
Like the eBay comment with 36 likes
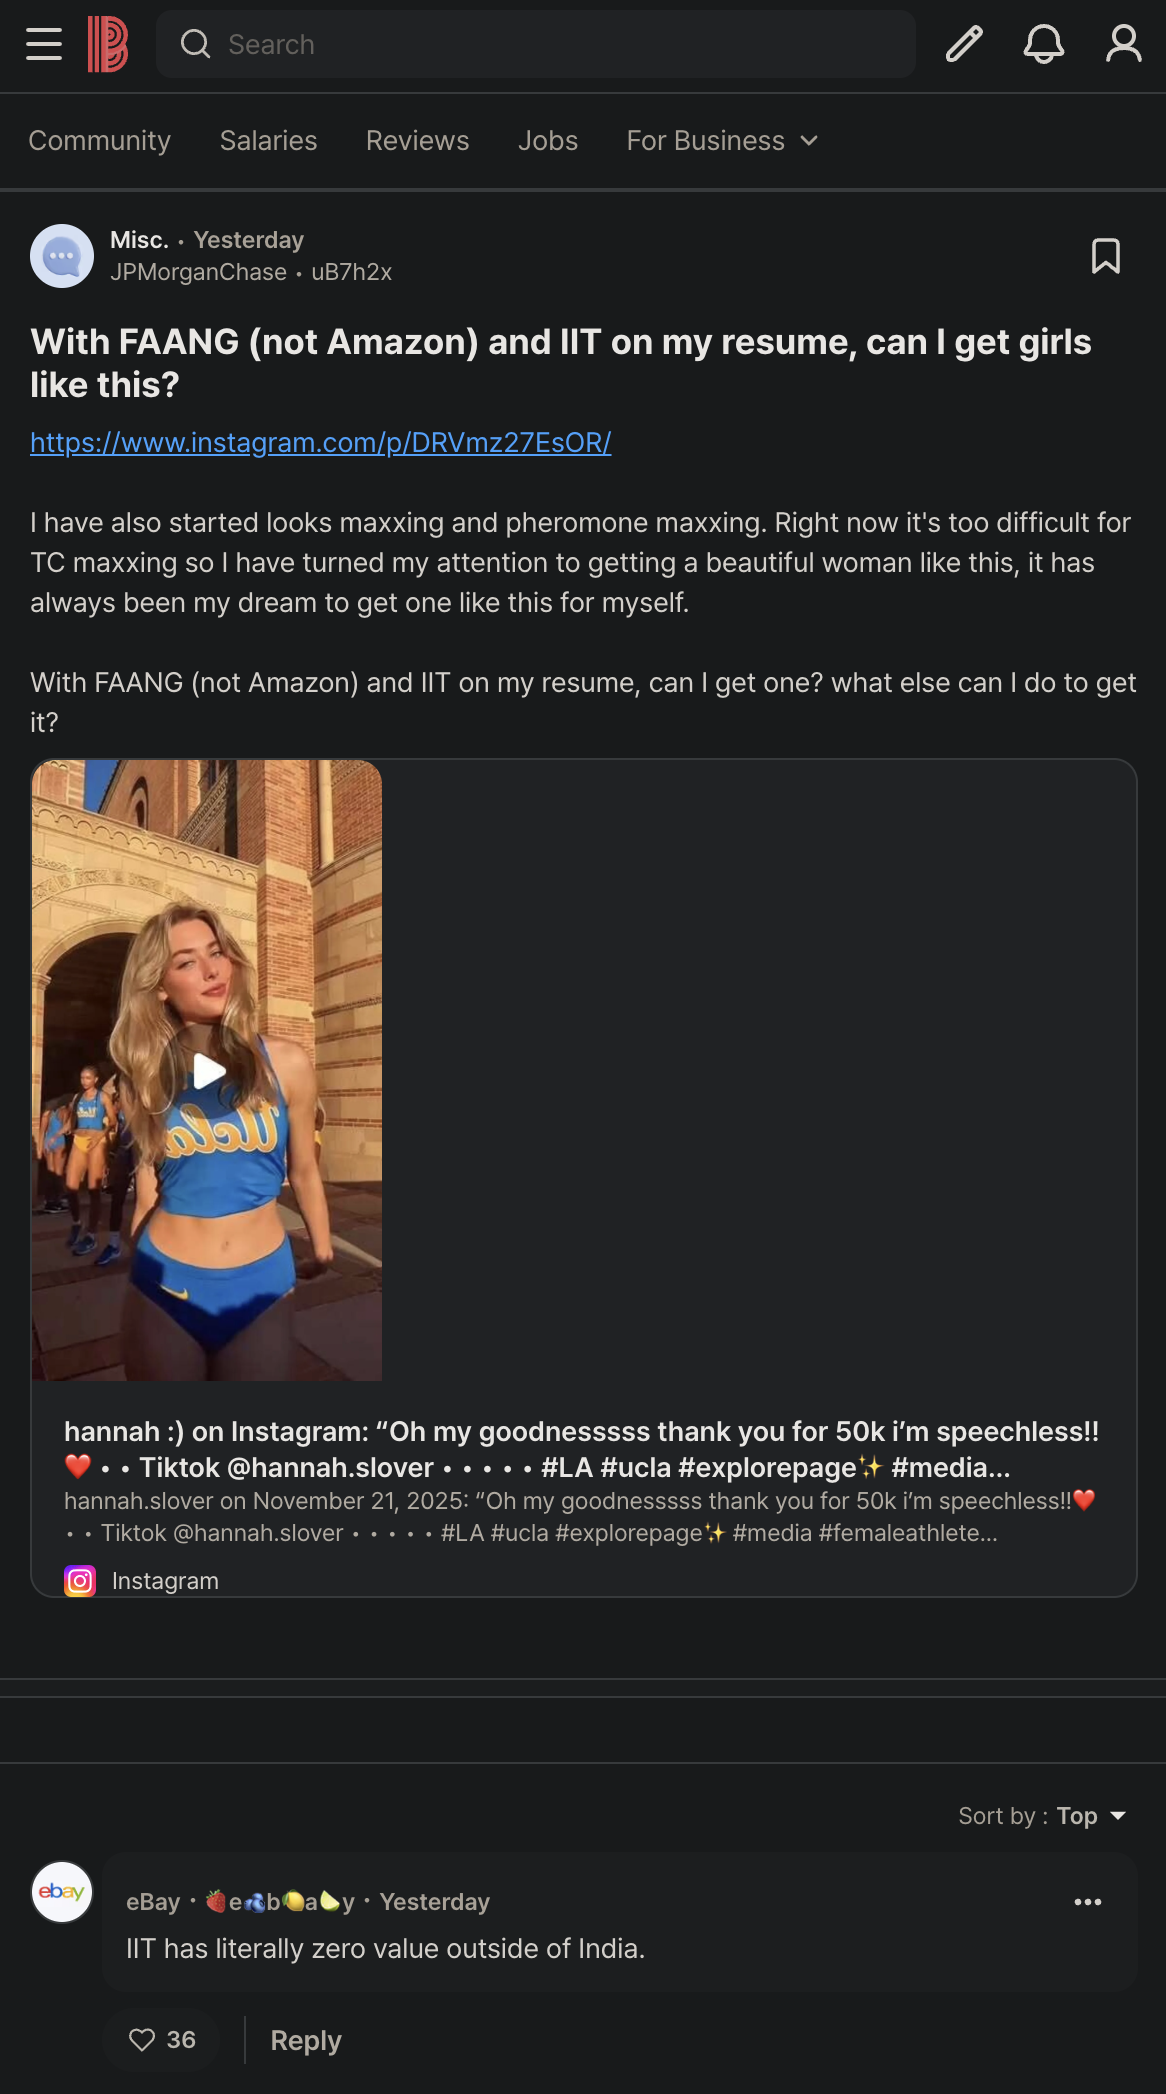162,2040
